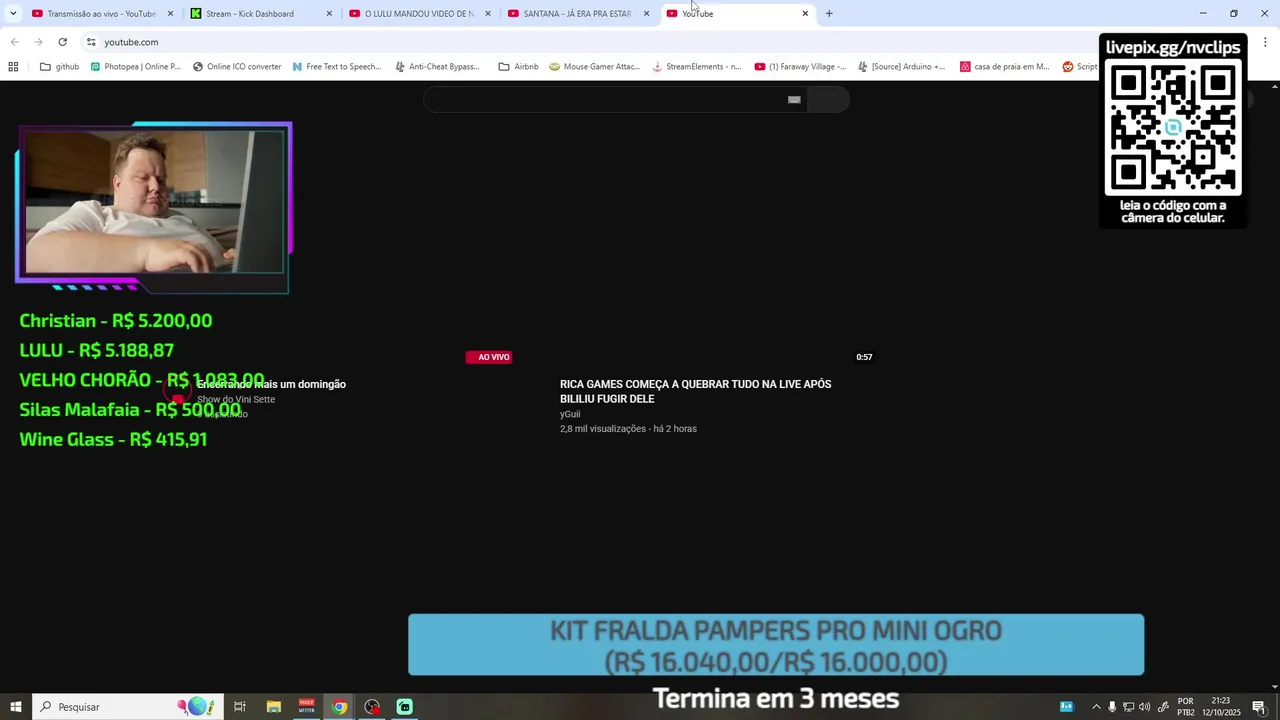Open the Mouse Gamer Attac bookmark

tap(594, 67)
